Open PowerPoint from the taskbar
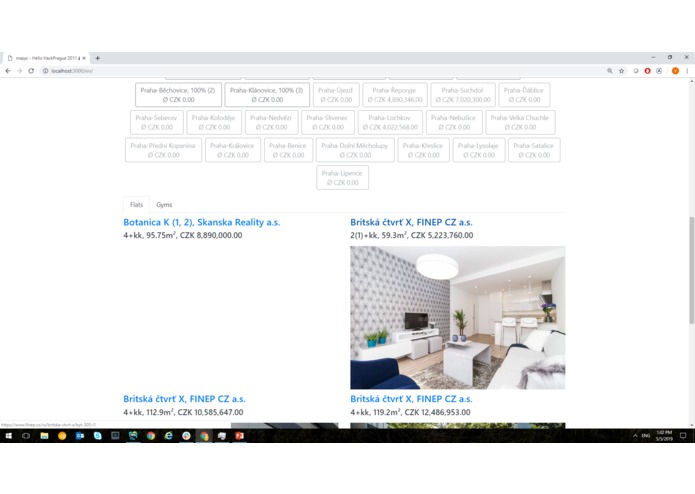 point(239,436)
